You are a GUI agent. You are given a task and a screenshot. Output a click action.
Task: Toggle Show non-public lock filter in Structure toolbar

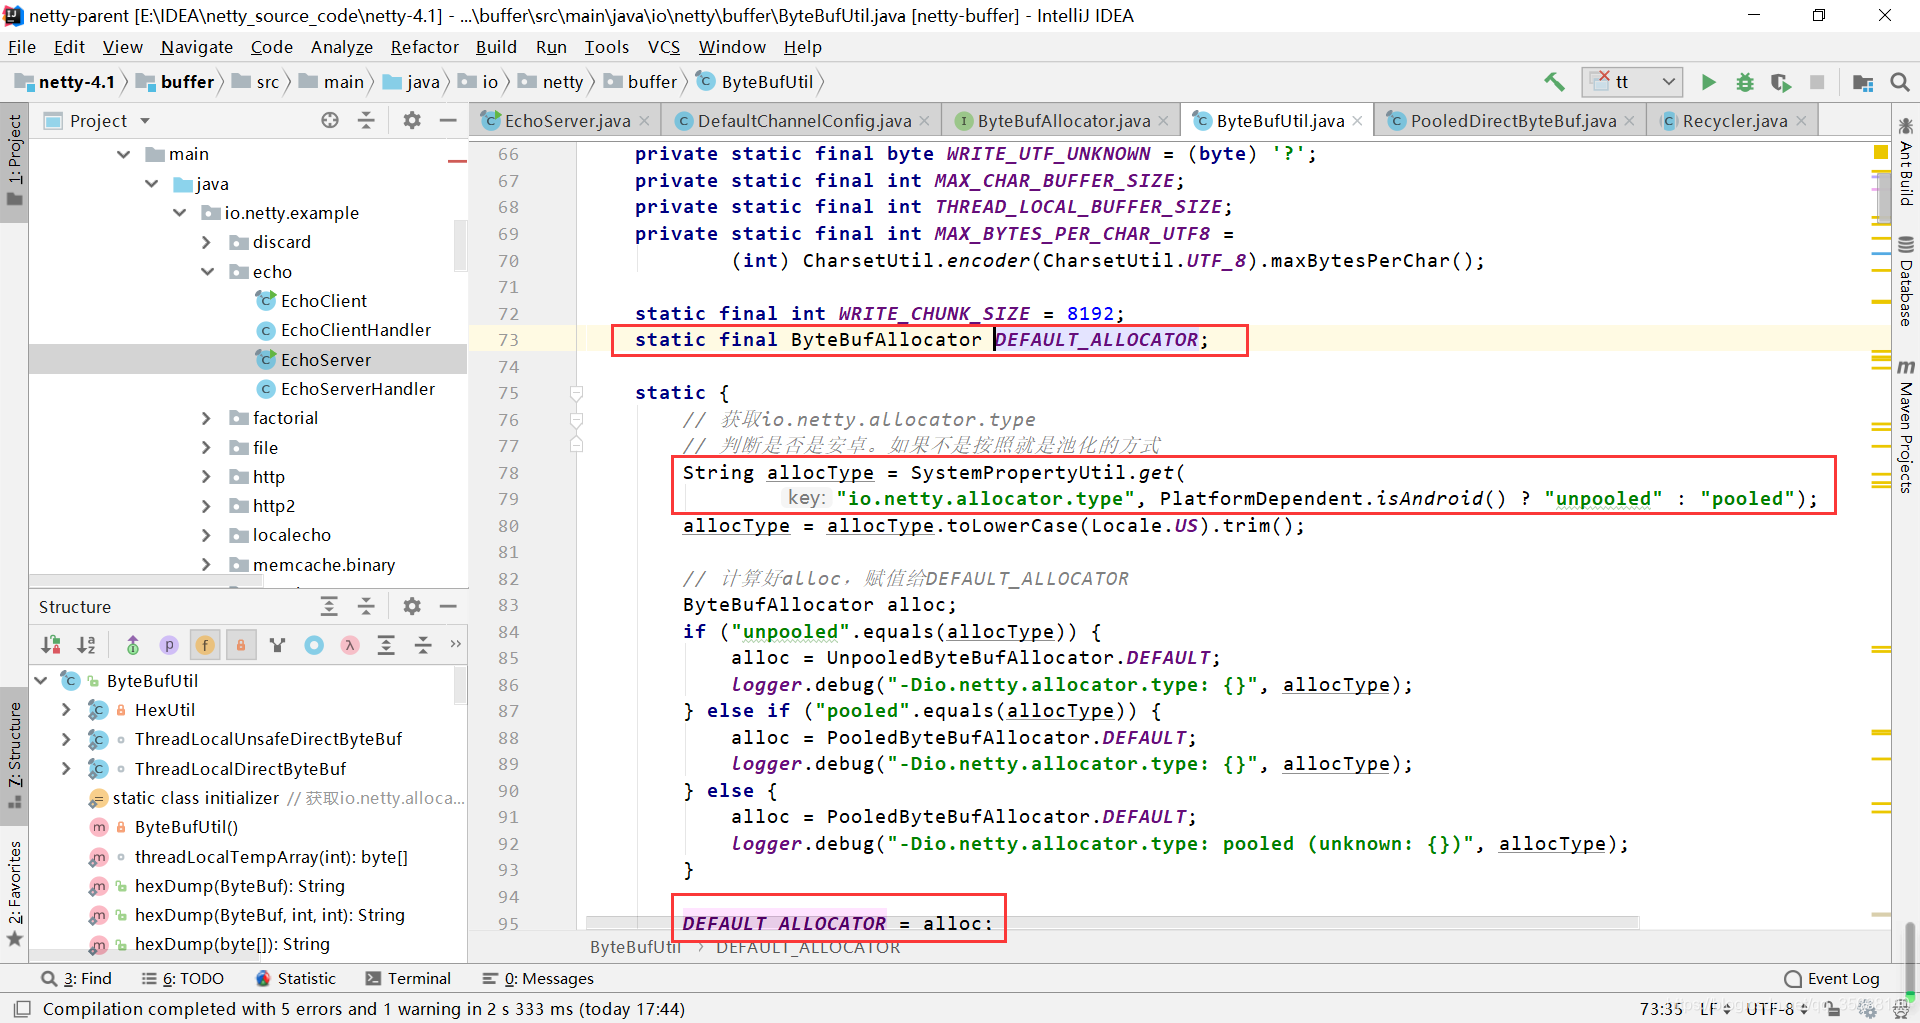point(241,645)
